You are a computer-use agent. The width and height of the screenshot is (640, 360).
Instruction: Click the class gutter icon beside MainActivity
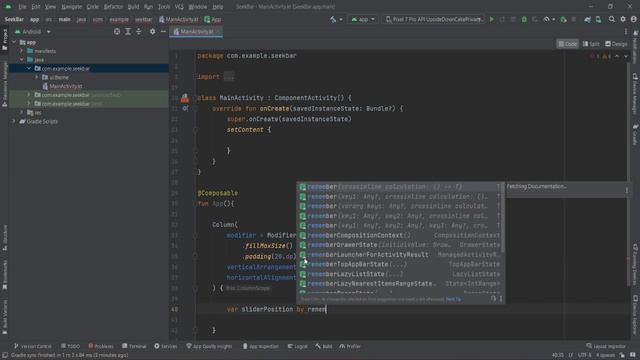tap(185, 98)
